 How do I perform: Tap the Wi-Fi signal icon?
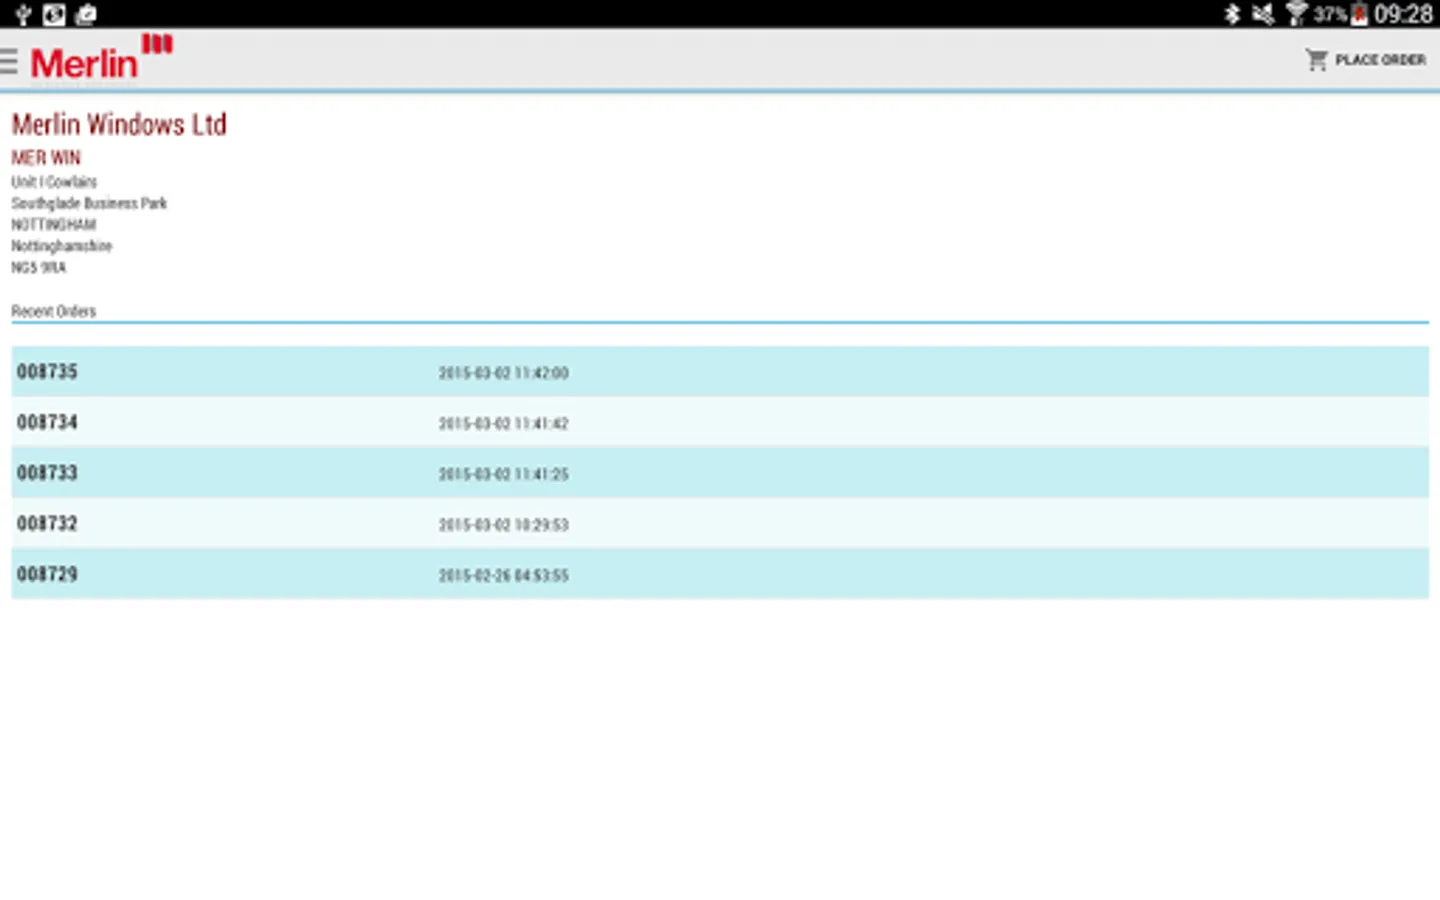[1296, 14]
